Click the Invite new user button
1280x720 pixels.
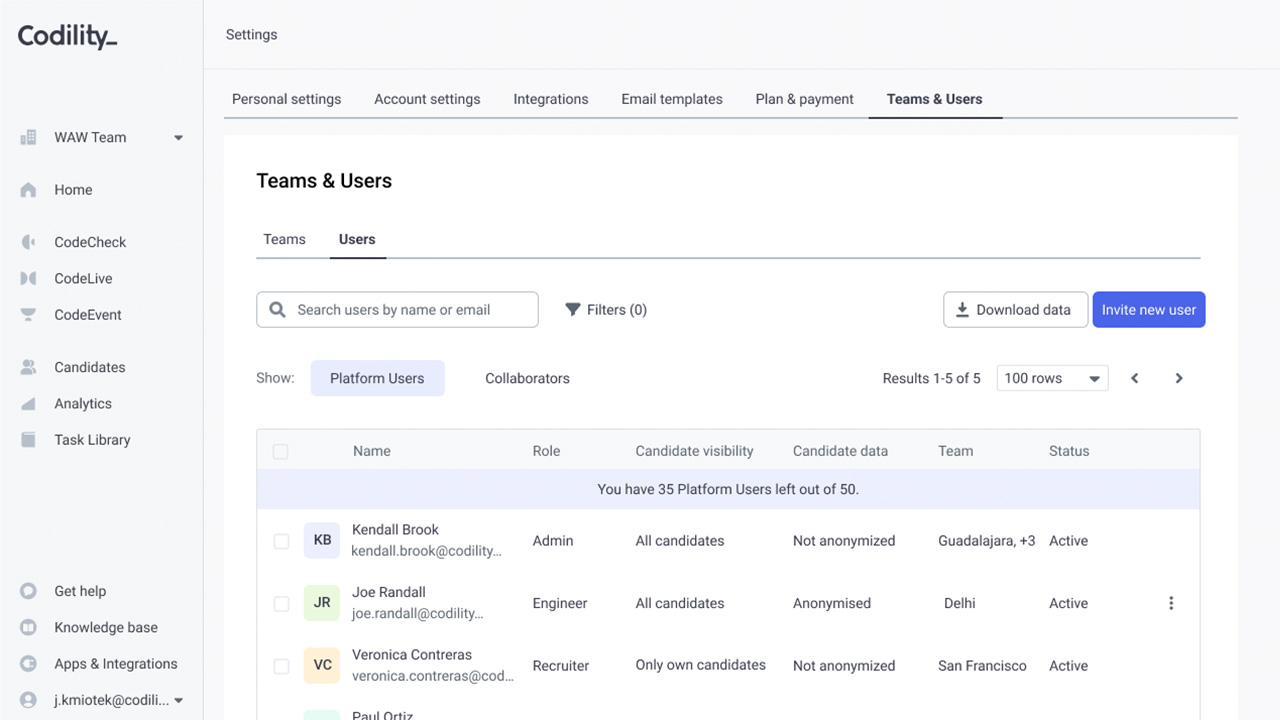click(1149, 310)
